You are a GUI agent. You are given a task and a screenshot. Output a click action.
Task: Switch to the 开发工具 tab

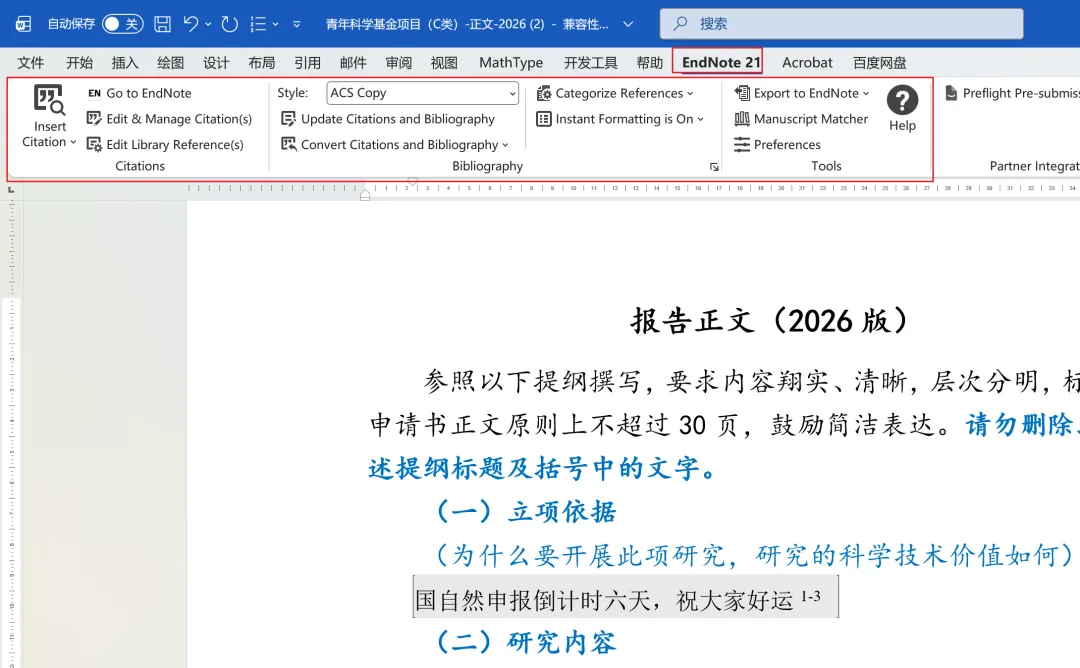(590, 63)
